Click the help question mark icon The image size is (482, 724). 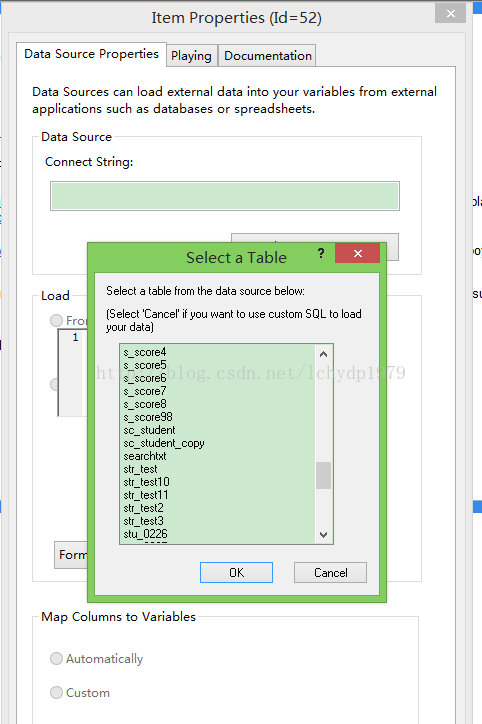[x=321, y=253]
